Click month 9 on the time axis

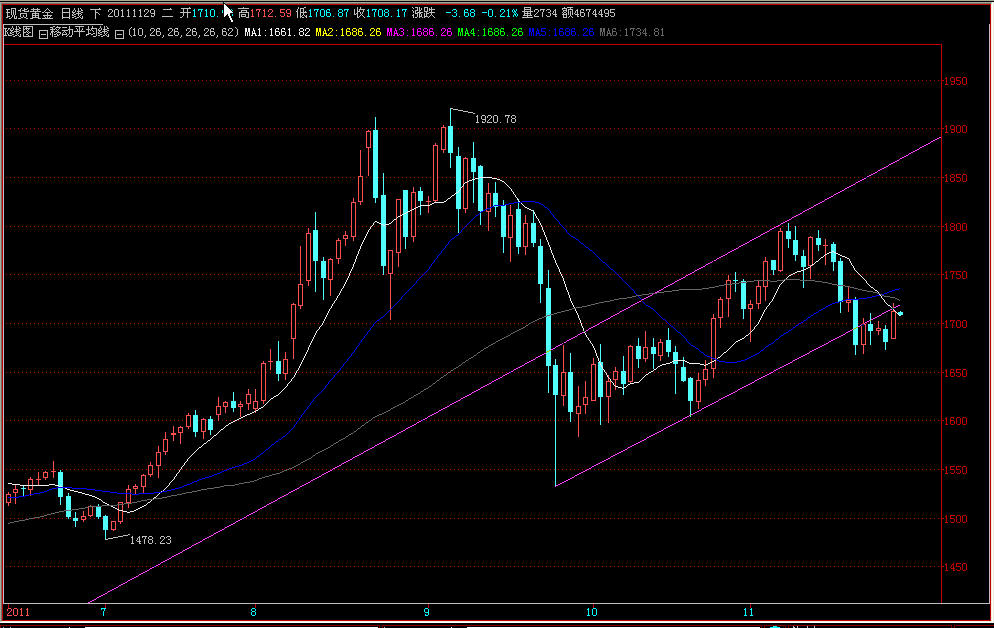point(427,612)
